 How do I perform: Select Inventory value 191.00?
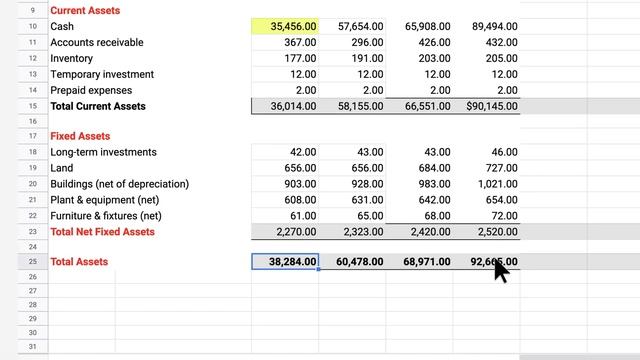[367, 58]
